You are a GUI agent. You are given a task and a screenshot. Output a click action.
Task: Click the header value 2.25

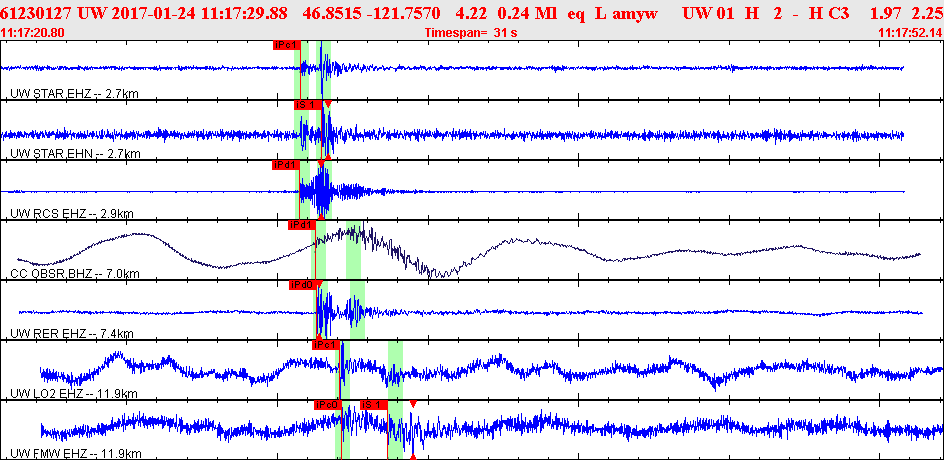point(929,13)
